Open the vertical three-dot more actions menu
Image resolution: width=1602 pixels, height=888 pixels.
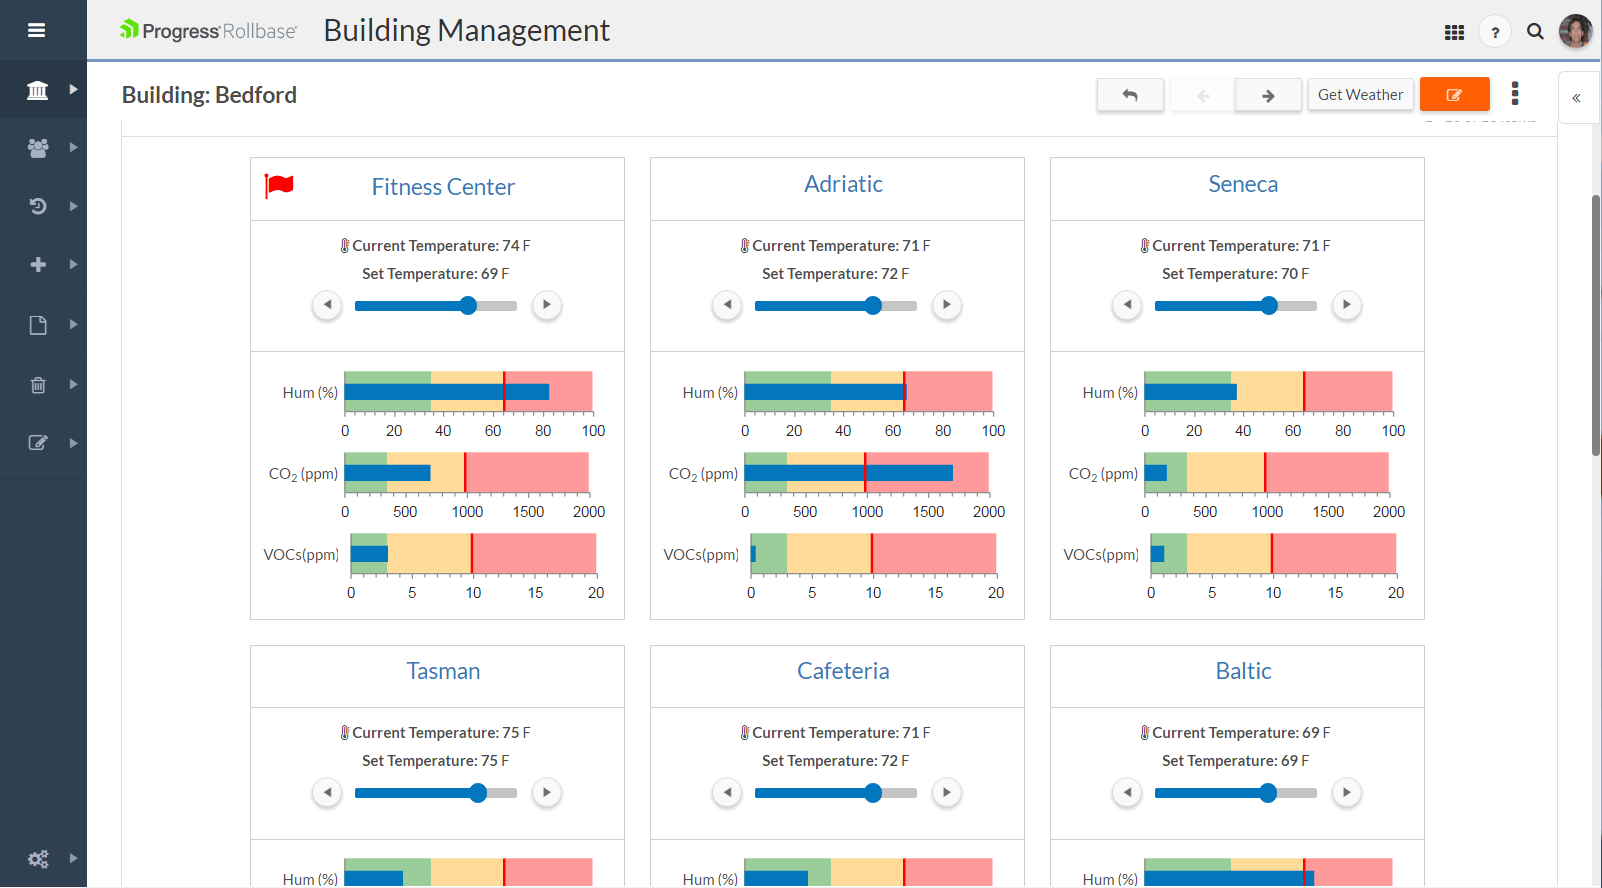coord(1515,94)
